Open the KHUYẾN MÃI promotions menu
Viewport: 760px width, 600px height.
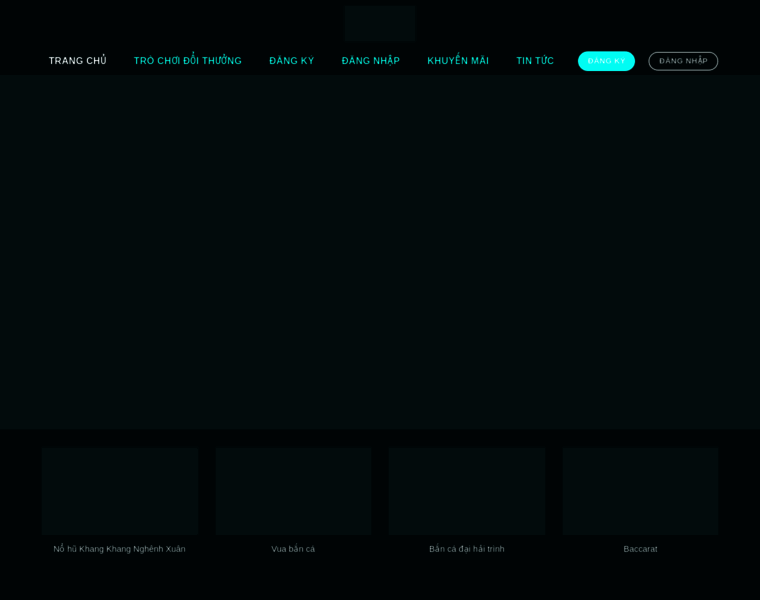458,61
